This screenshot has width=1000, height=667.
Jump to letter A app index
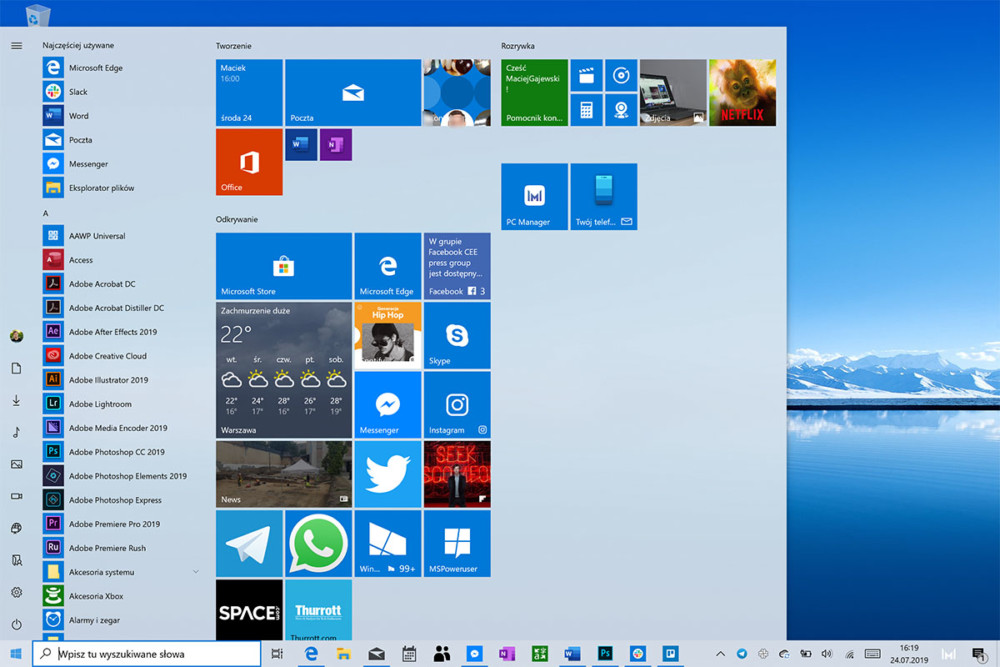point(45,213)
